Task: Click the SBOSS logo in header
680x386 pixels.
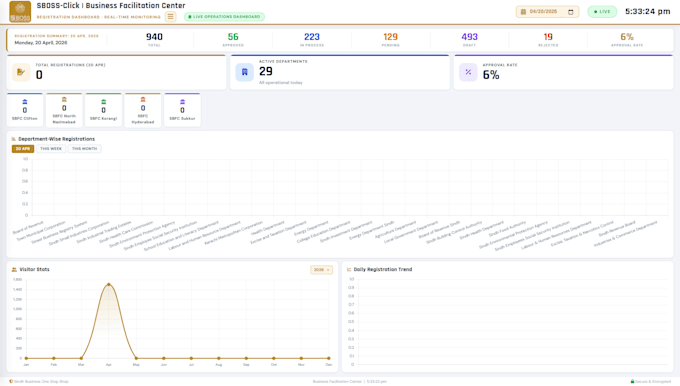Action: coord(20,12)
